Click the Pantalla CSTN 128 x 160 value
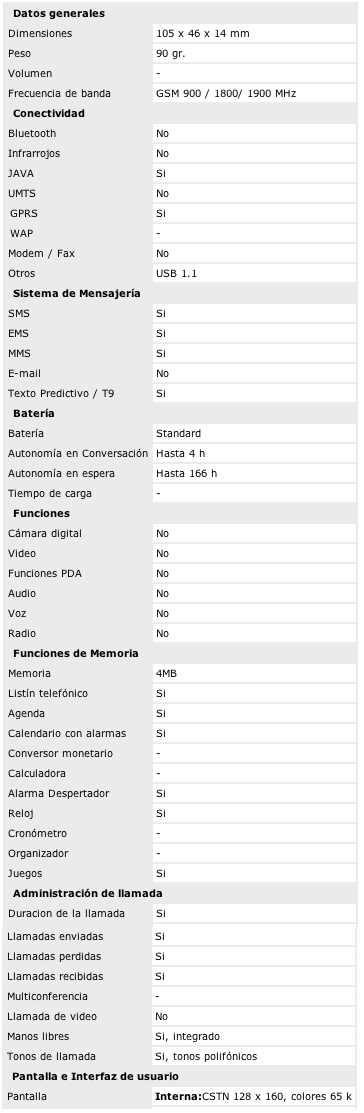 pyautogui.click(x=253, y=1097)
